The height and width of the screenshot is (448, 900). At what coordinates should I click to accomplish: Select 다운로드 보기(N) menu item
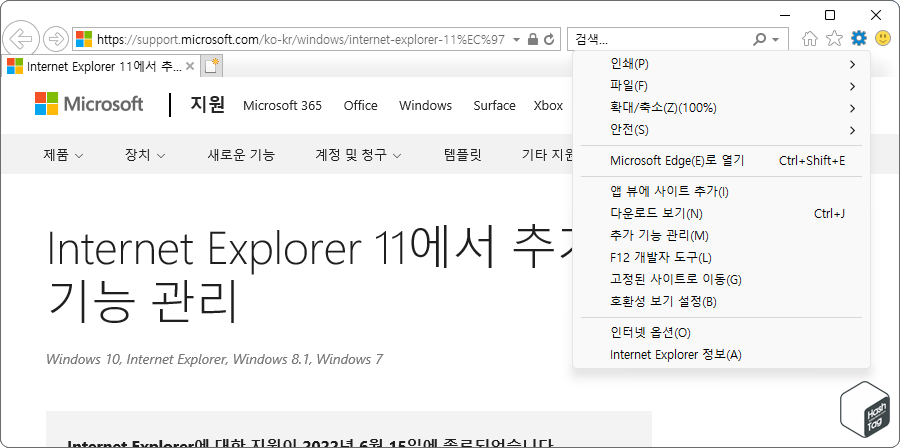coord(721,214)
